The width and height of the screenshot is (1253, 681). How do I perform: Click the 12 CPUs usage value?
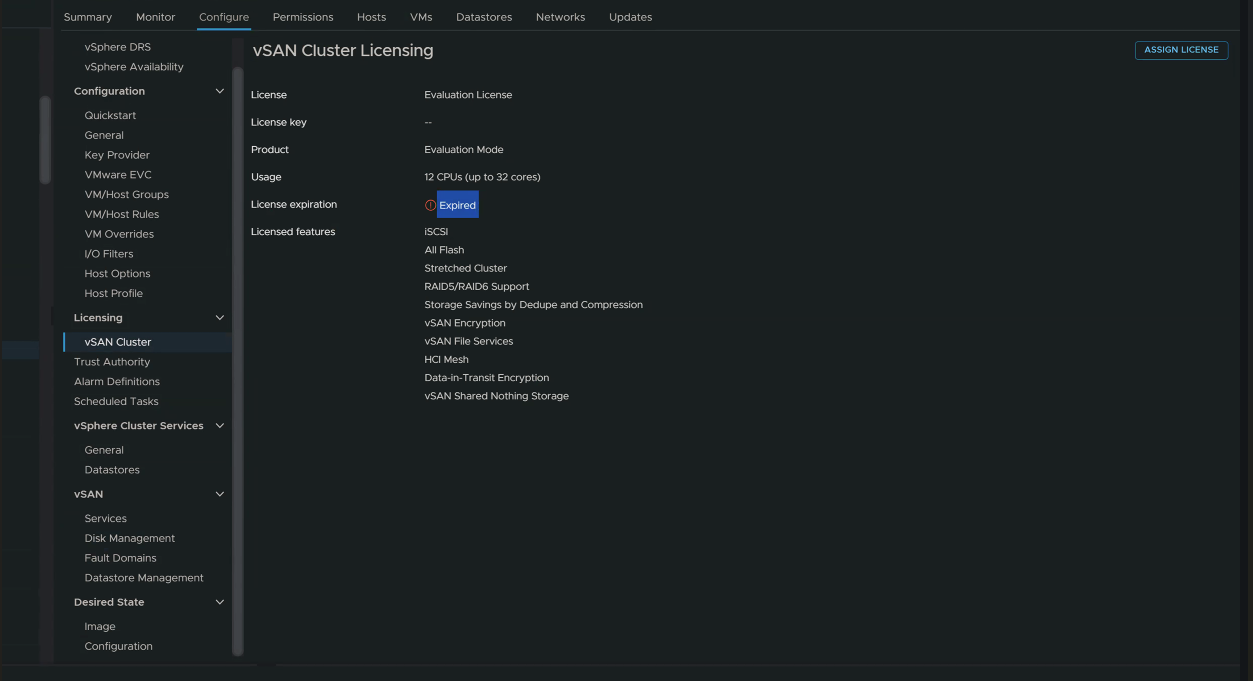[x=482, y=177]
